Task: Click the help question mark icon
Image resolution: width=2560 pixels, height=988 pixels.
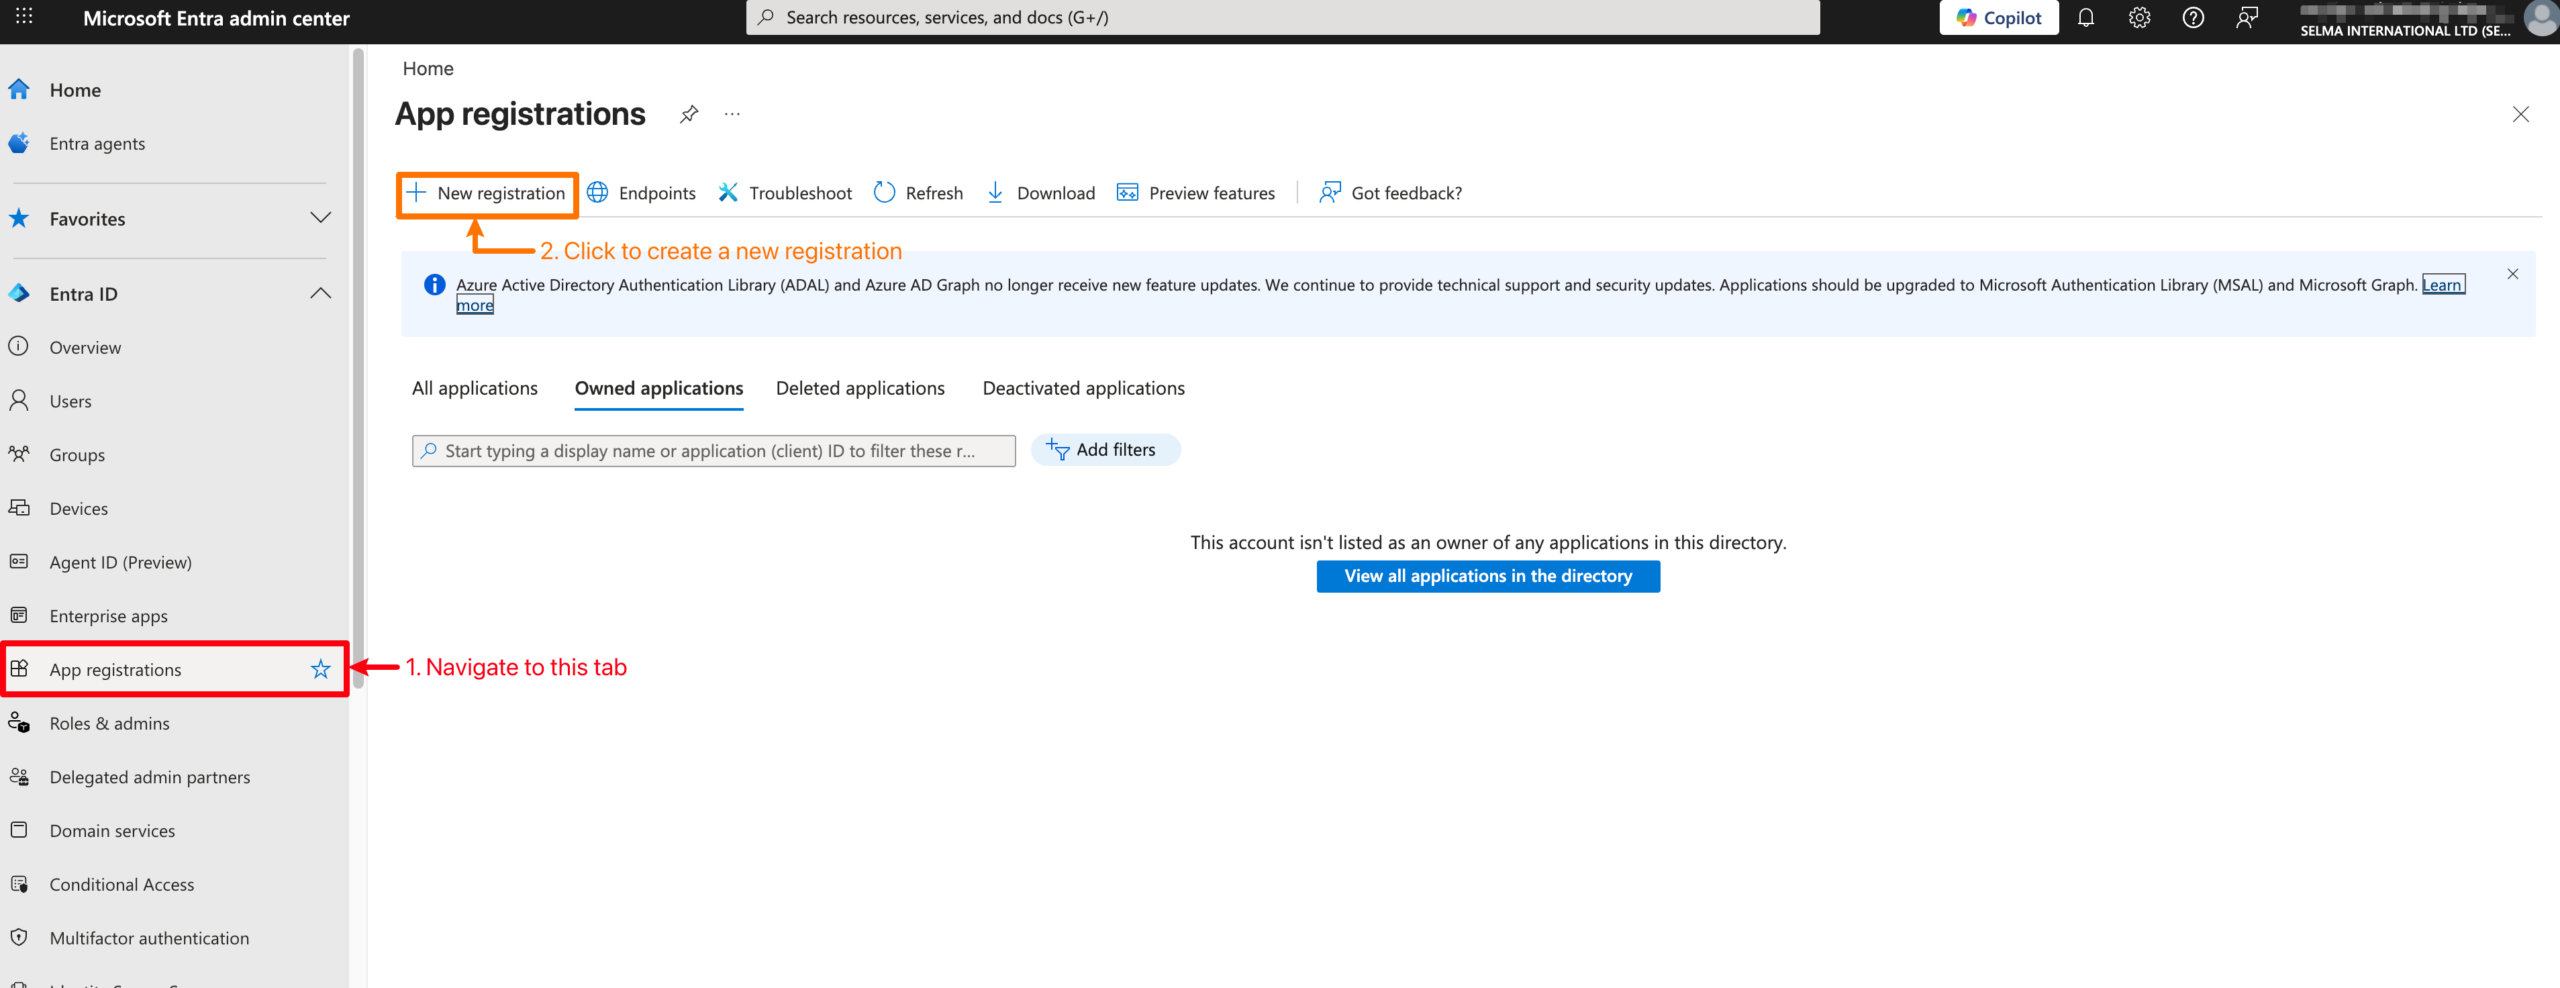Action: pos(2192,18)
